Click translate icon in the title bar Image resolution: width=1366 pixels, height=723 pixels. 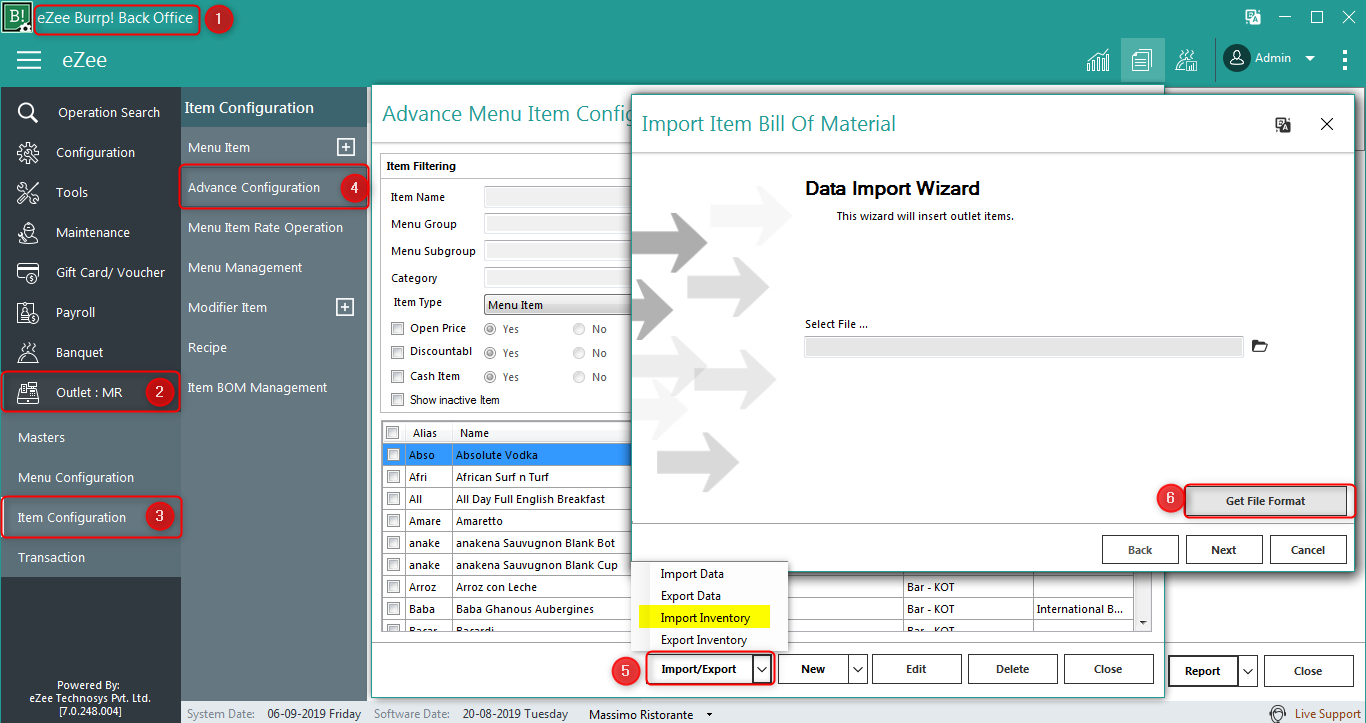tap(1253, 17)
